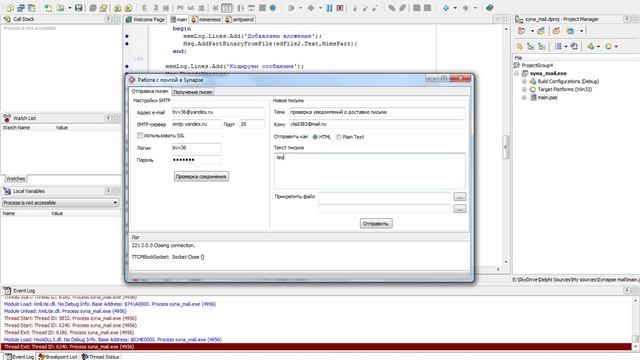
Task: Pin the Local Variables panel
Action: click(x=109, y=191)
